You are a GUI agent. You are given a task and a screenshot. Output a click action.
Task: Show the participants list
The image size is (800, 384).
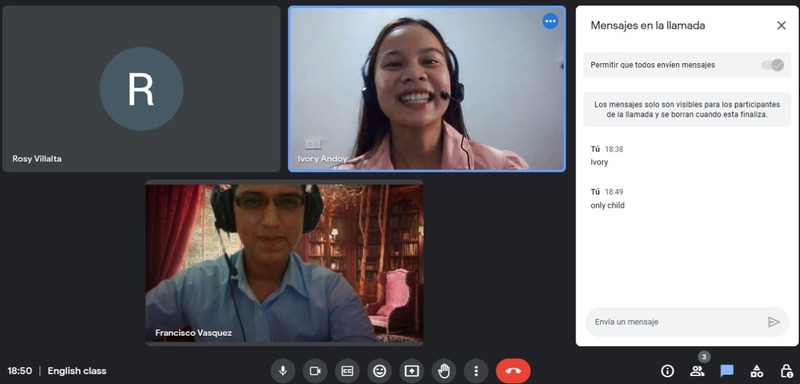[697, 371]
